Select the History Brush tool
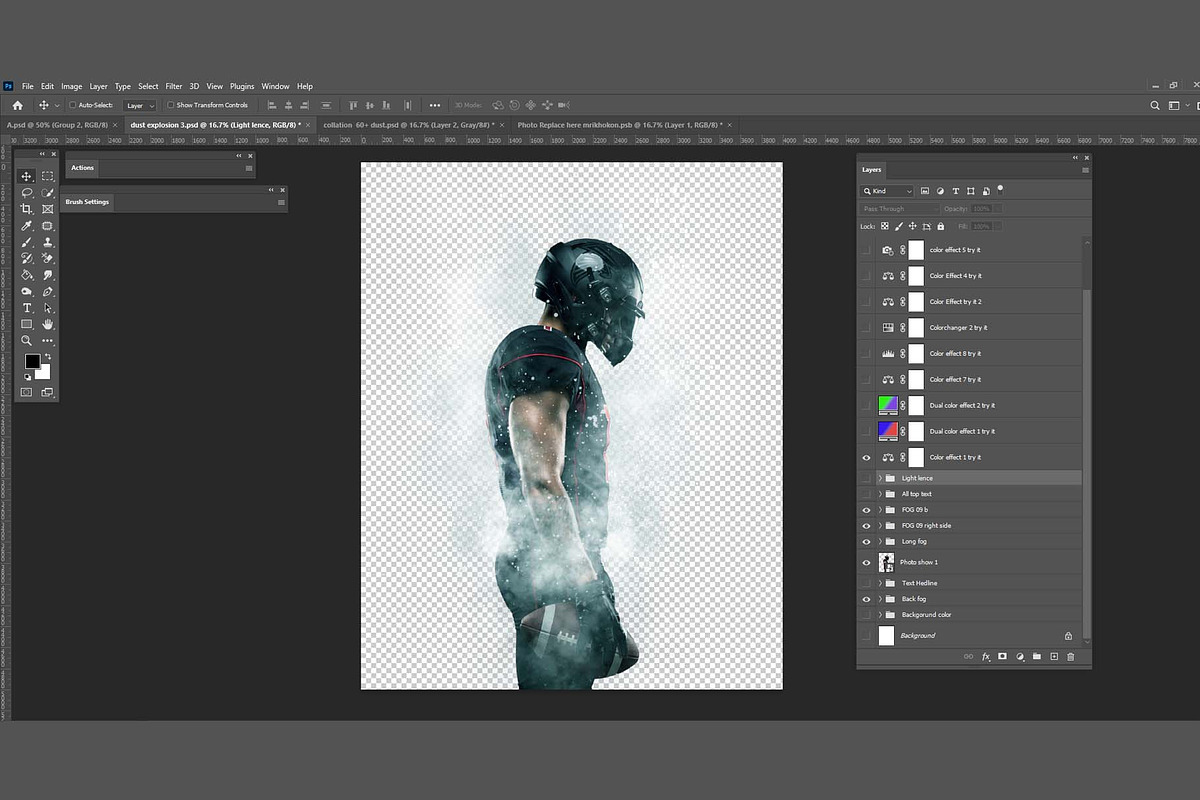 point(27,258)
